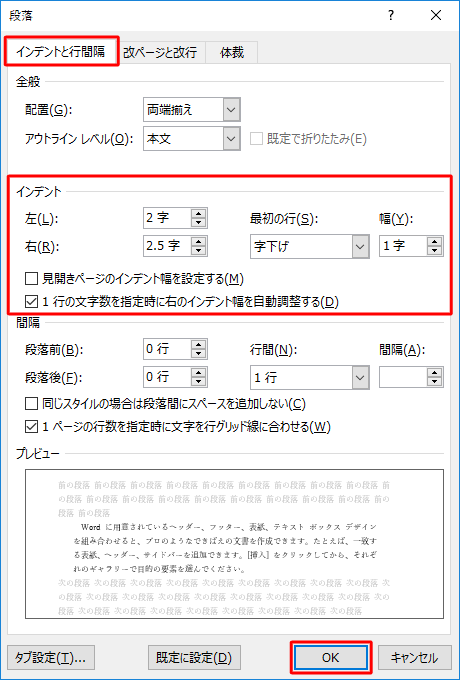The image size is (460, 680).
Task: Click the help question mark icon
Action: pos(391,16)
